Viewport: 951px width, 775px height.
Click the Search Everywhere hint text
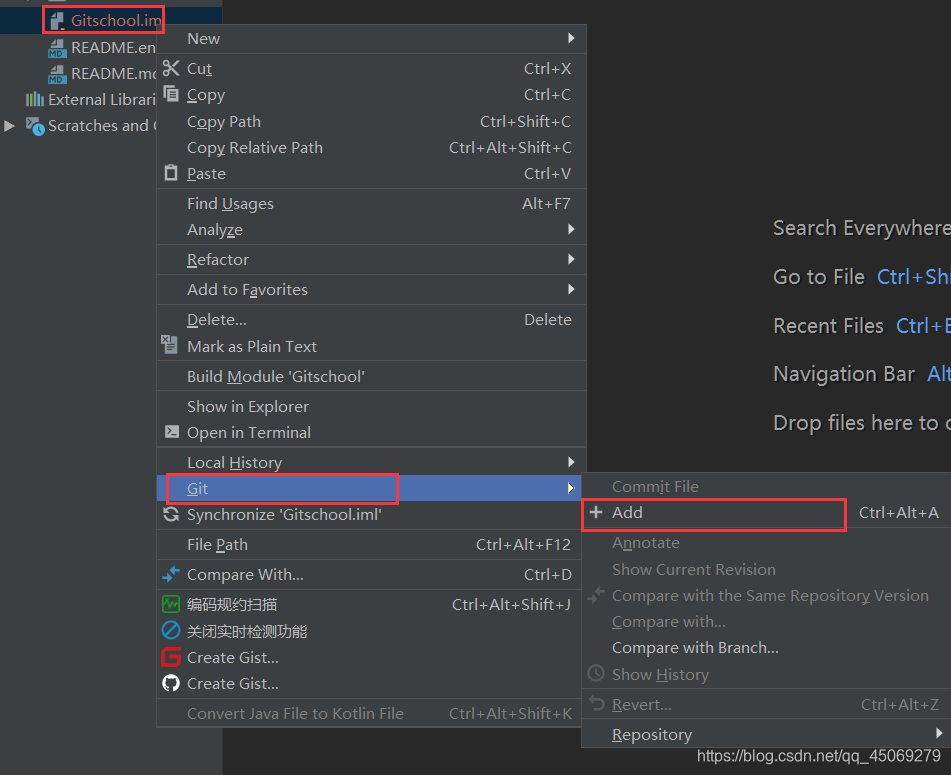pyautogui.click(x=862, y=228)
